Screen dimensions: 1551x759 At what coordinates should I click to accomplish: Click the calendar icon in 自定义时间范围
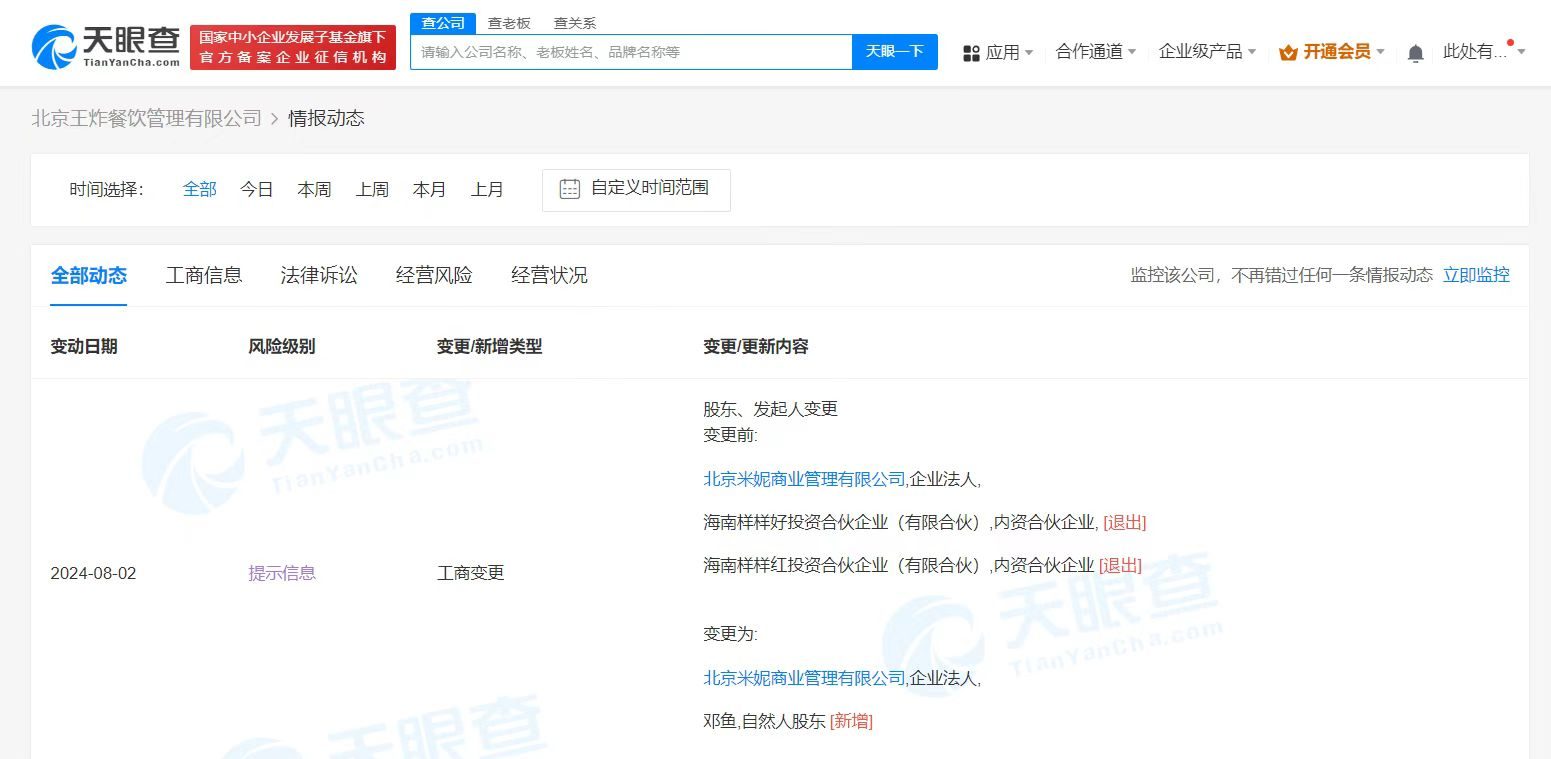[x=568, y=189]
